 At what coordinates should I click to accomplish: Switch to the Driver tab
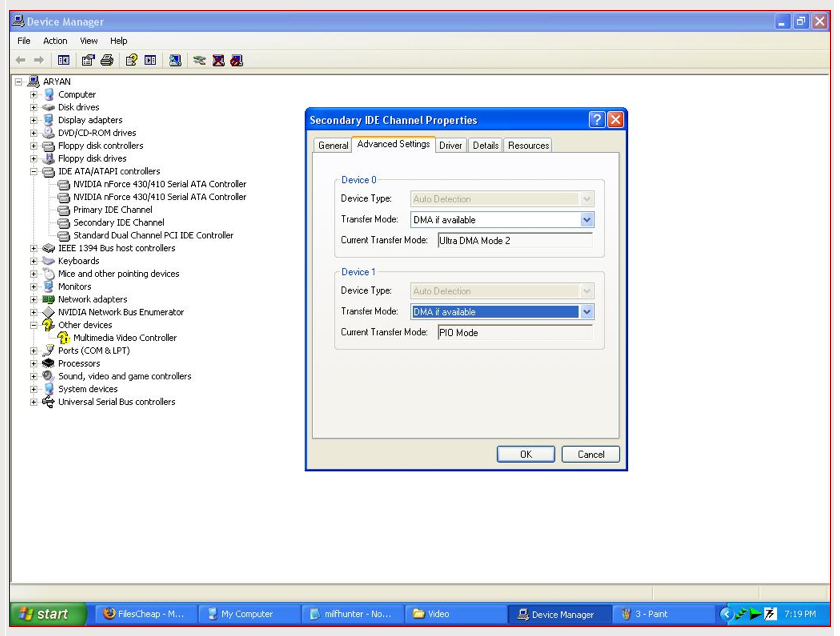click(451, 145)
